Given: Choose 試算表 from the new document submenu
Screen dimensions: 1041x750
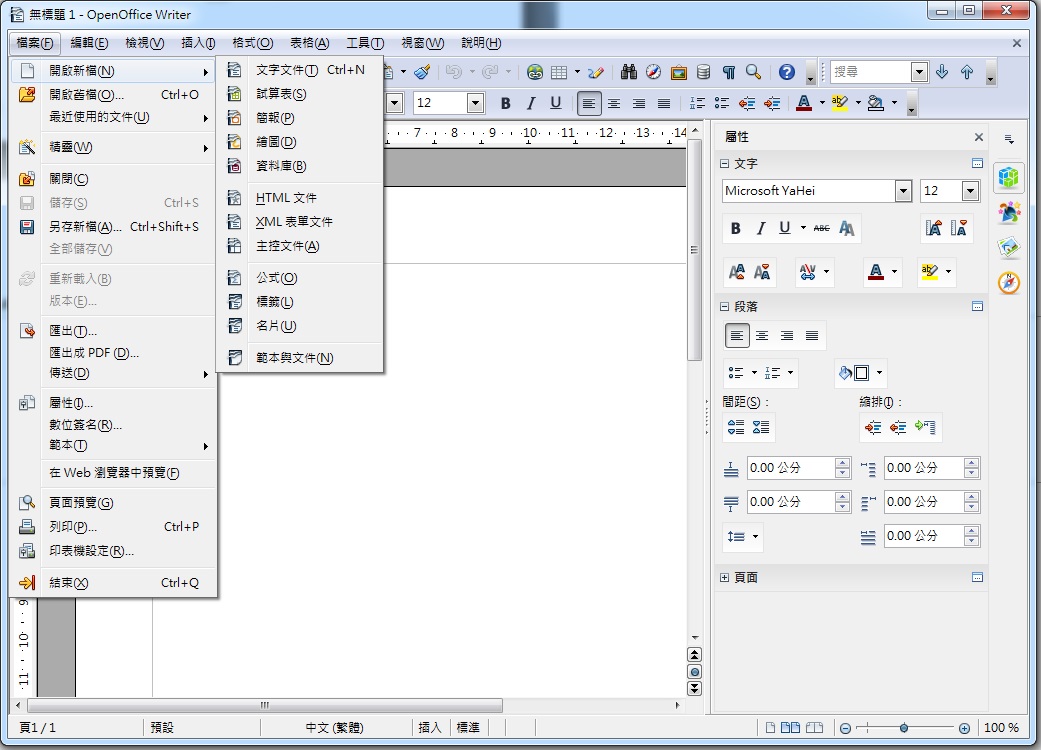Looking at the screenshot, I should [281, 94].
